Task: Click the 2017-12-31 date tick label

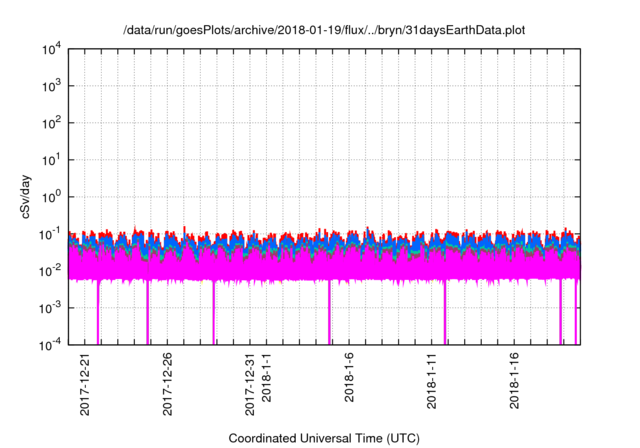Action: pos(250,384)
